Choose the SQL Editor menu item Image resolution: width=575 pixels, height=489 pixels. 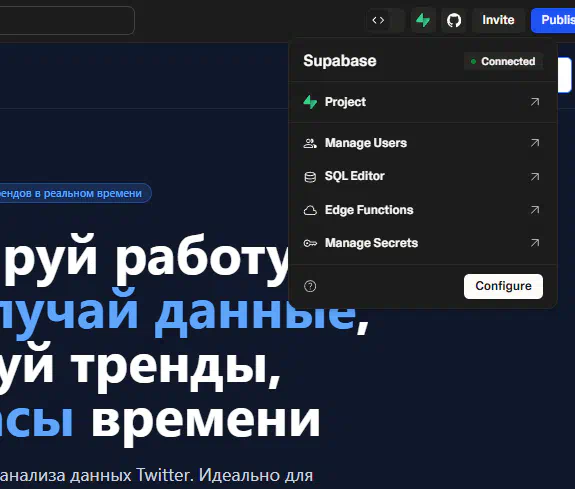point(423,176)
